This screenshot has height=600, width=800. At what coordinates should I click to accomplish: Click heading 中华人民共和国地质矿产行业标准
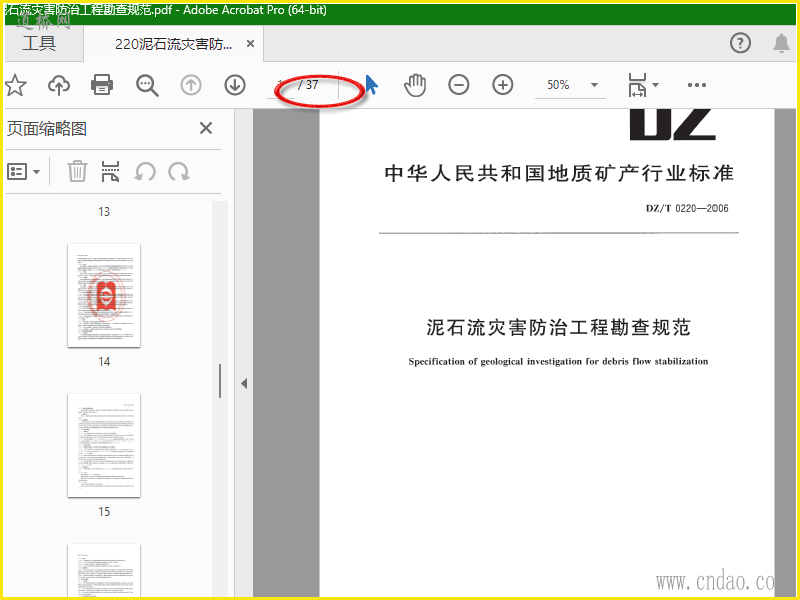(559, 173)
